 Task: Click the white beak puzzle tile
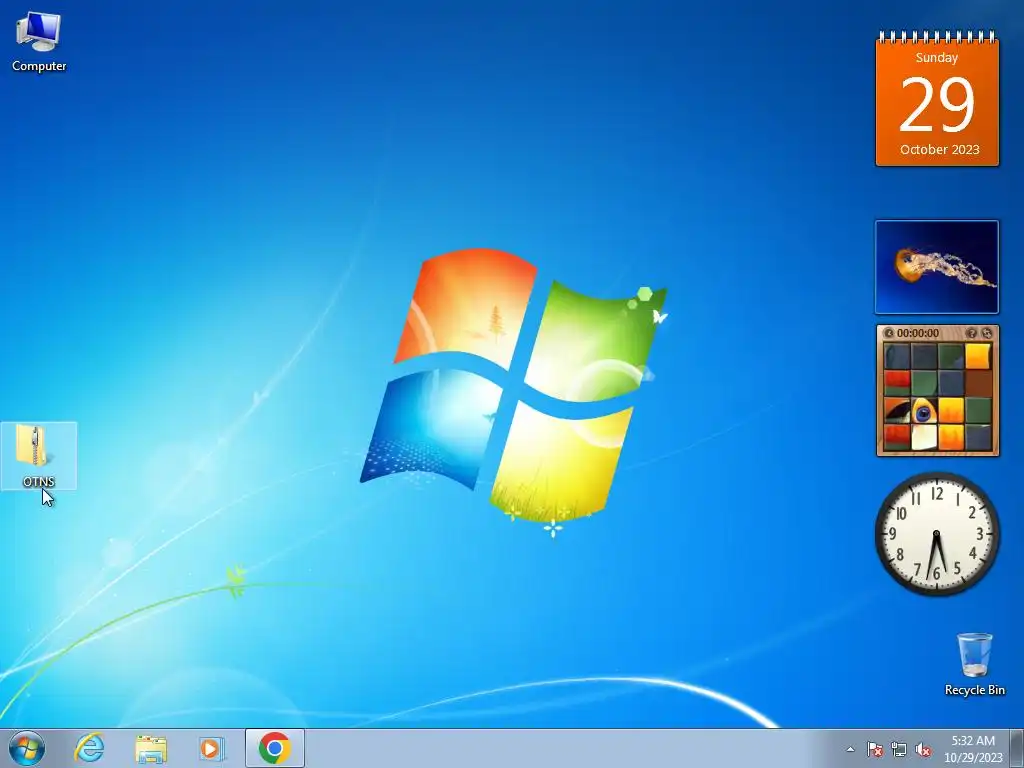[x=924, y=438]
